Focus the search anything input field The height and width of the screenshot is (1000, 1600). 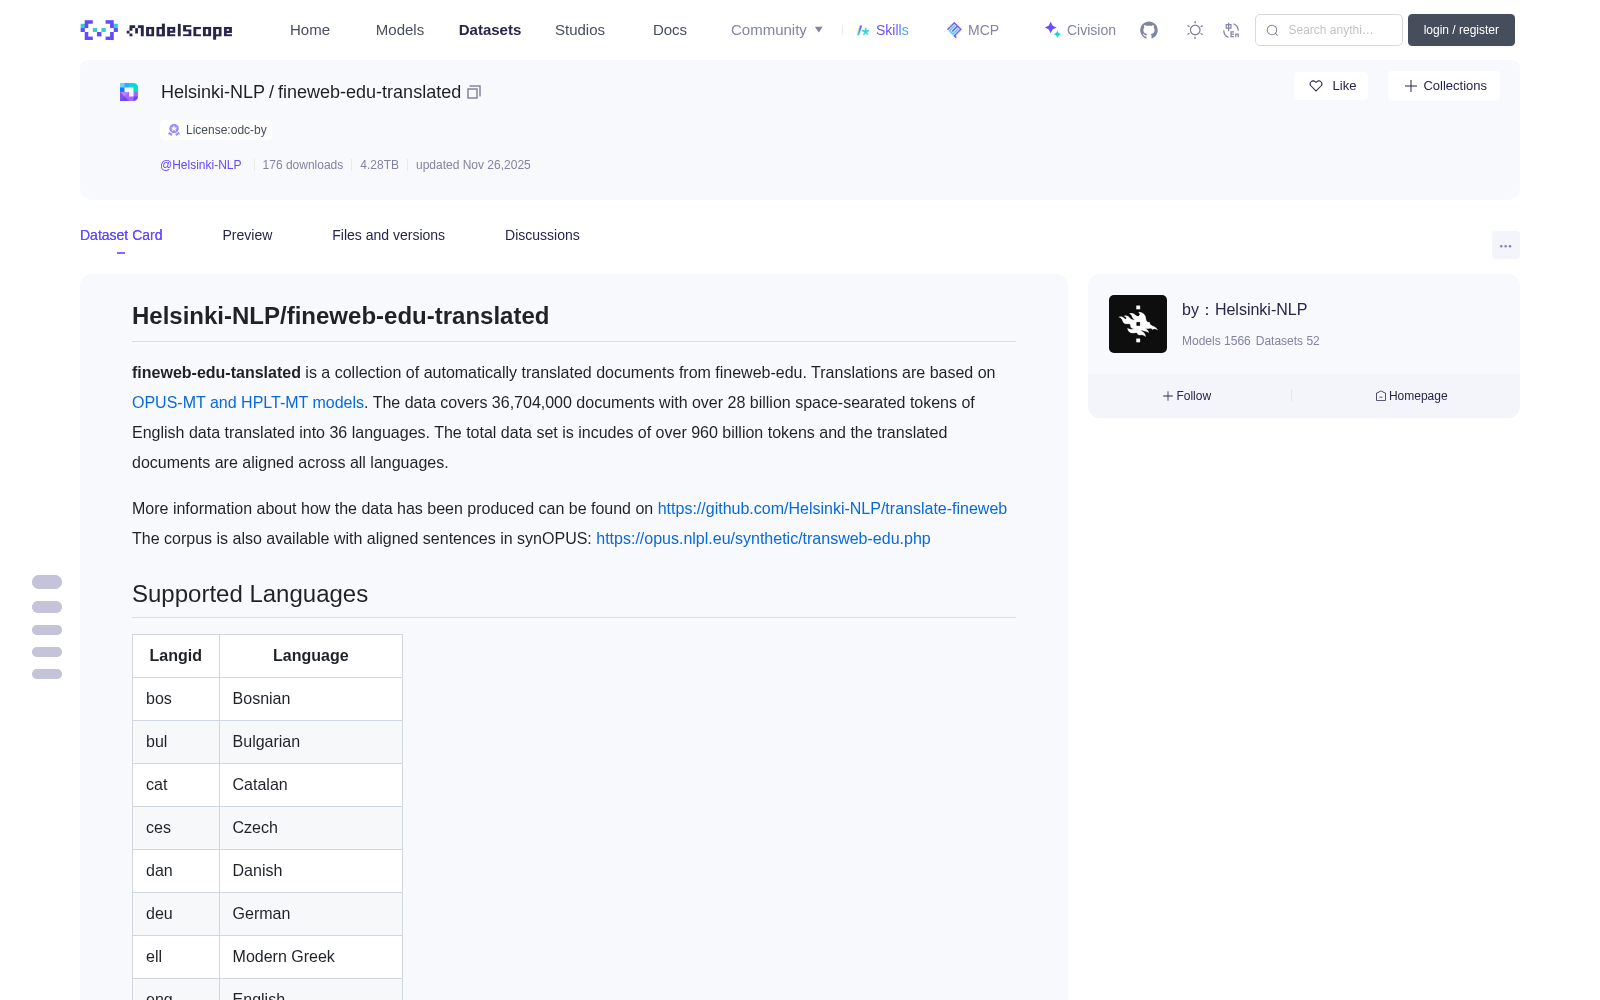point(1329,30)
